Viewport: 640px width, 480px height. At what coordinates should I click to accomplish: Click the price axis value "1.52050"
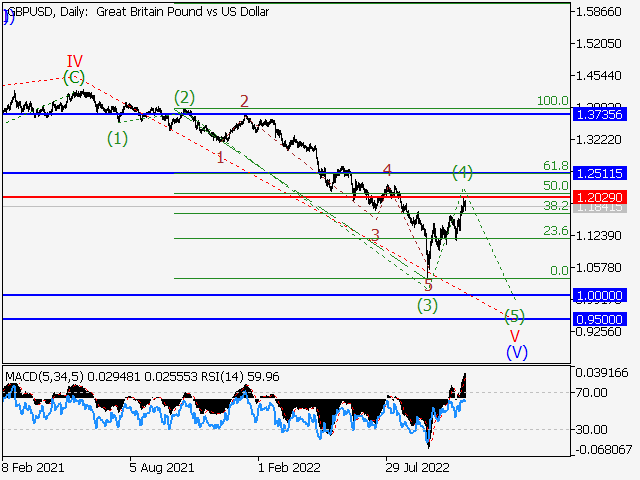coord(598,44)
